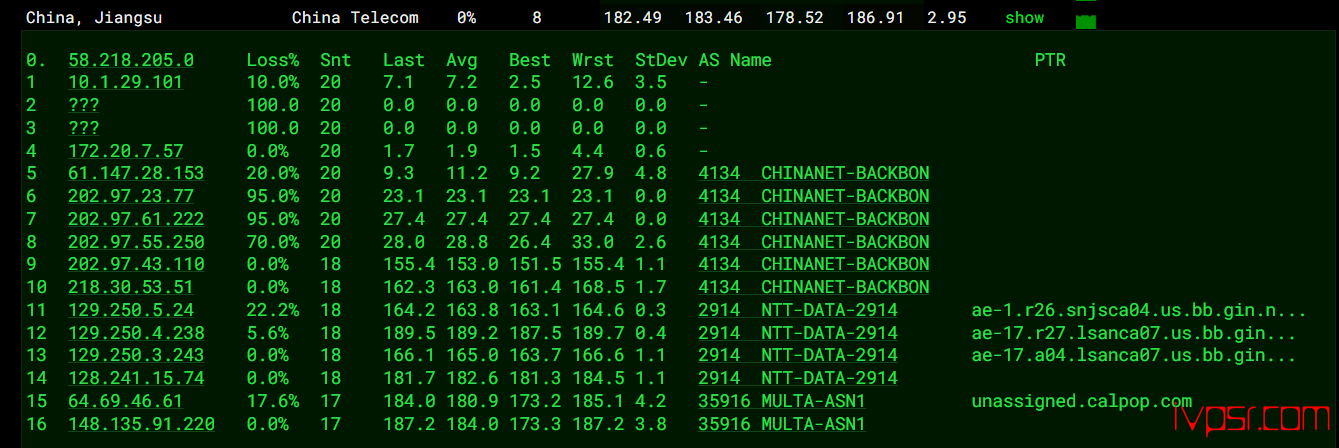The width and height of the screenshot is (1339, 448).
Task: Select PTR unassigned.calpop.com
Action: point(1082,401)
